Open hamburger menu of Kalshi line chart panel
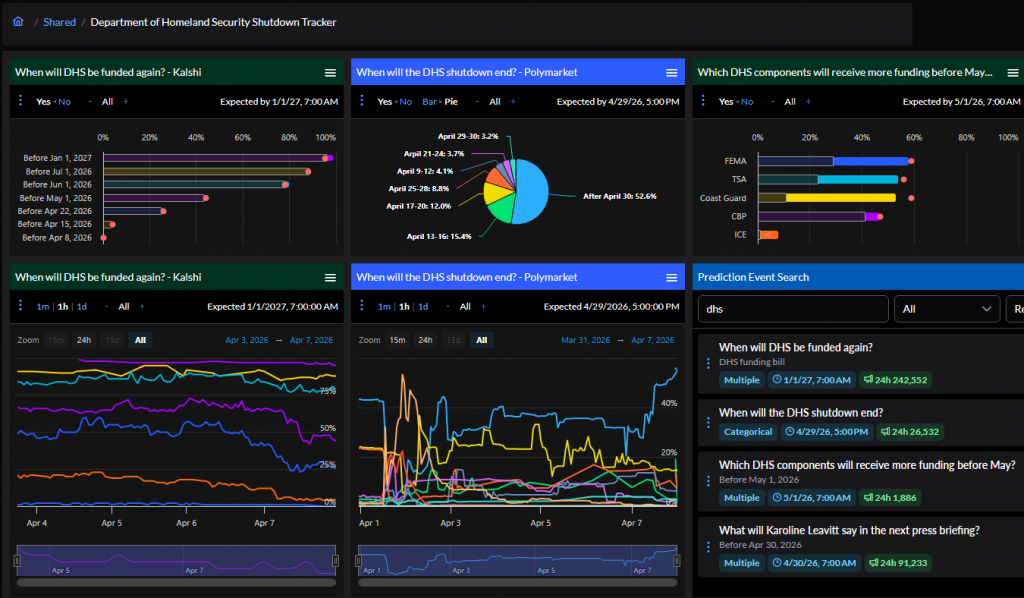Image resolution: width=1024 pixels, height=598 pixels. (x=330, y=277)
